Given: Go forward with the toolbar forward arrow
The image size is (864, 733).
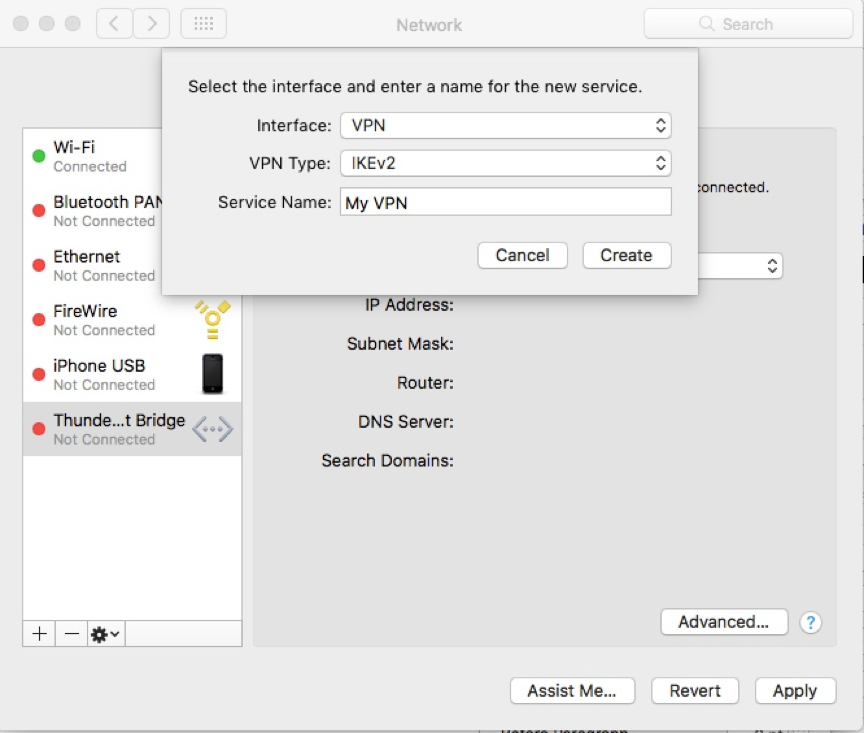Looking at the screenshot, I should (x=152, y=24).
